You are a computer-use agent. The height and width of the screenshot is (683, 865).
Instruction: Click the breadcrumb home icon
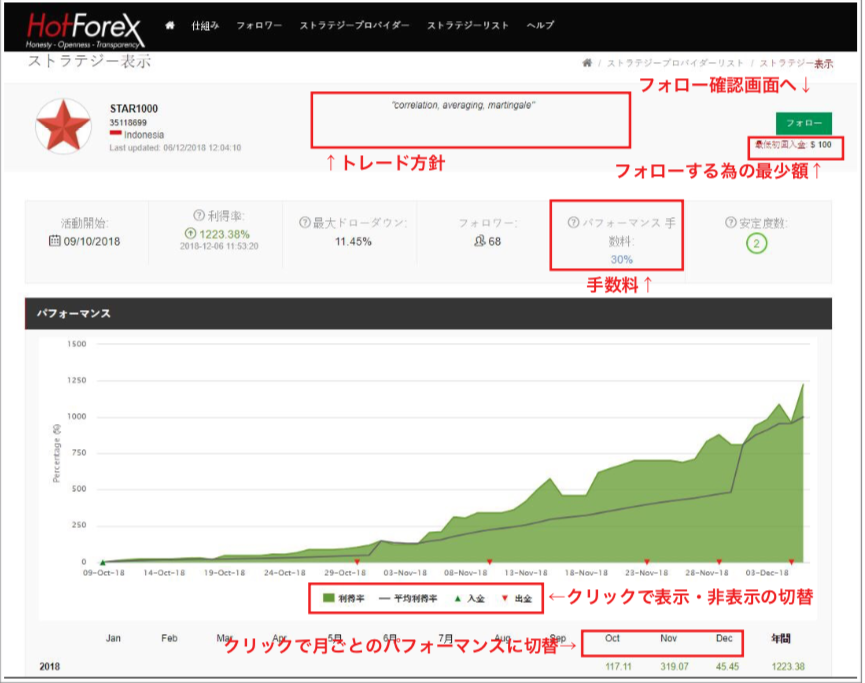tap(587, 63)
